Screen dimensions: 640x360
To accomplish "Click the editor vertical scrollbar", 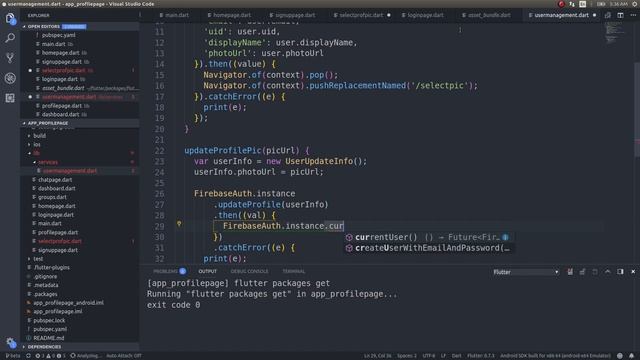I will [637, 109].
